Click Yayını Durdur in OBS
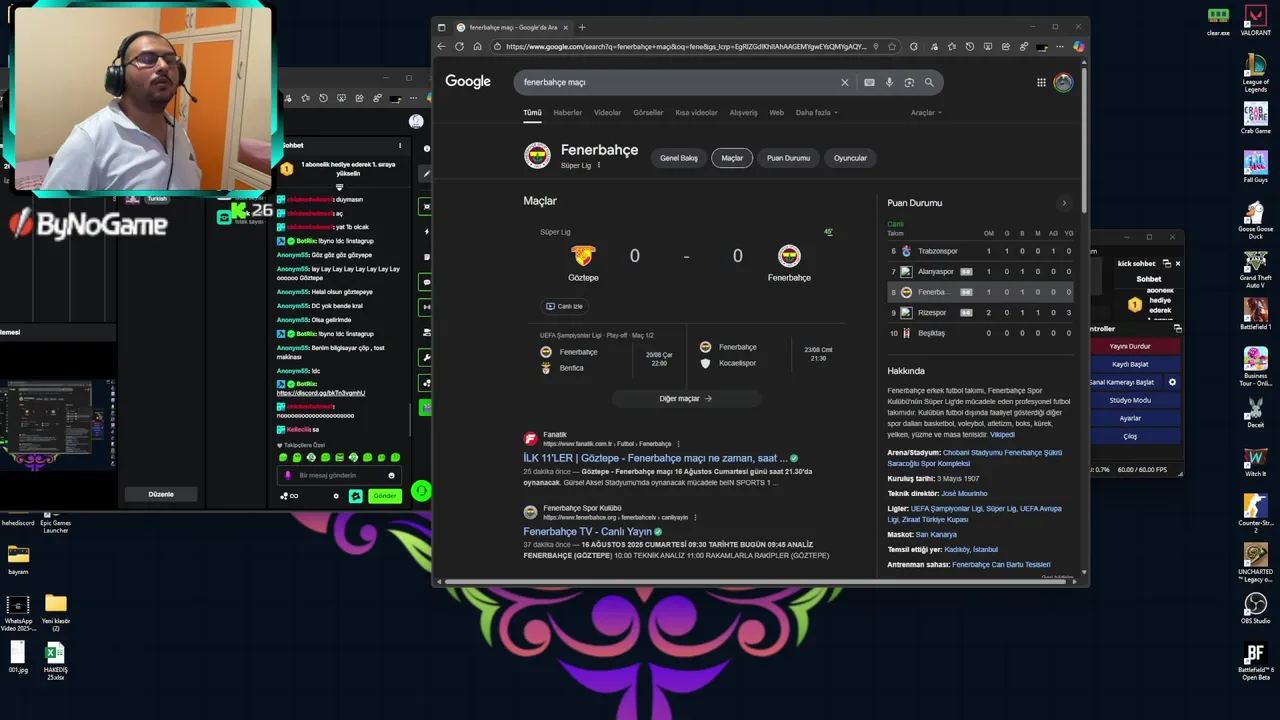Image resolution: width=1280 pixels, height=720 pixels. [x=1130, y=346]
